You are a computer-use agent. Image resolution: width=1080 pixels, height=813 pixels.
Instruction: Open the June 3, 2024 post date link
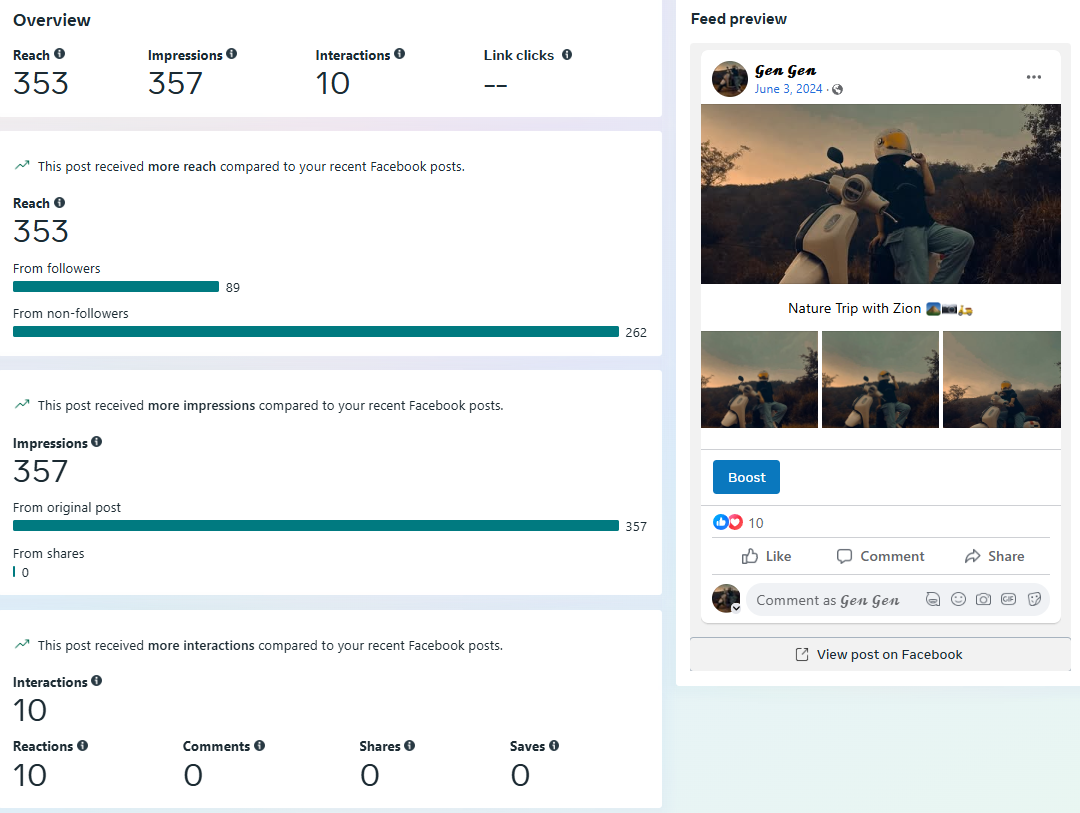(788, 89)
